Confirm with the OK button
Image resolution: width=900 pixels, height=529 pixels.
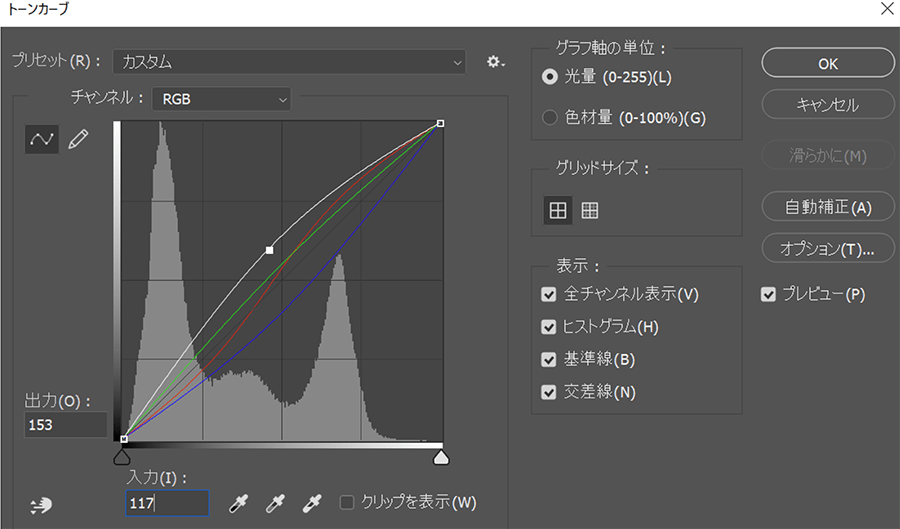tap(828, 63)
